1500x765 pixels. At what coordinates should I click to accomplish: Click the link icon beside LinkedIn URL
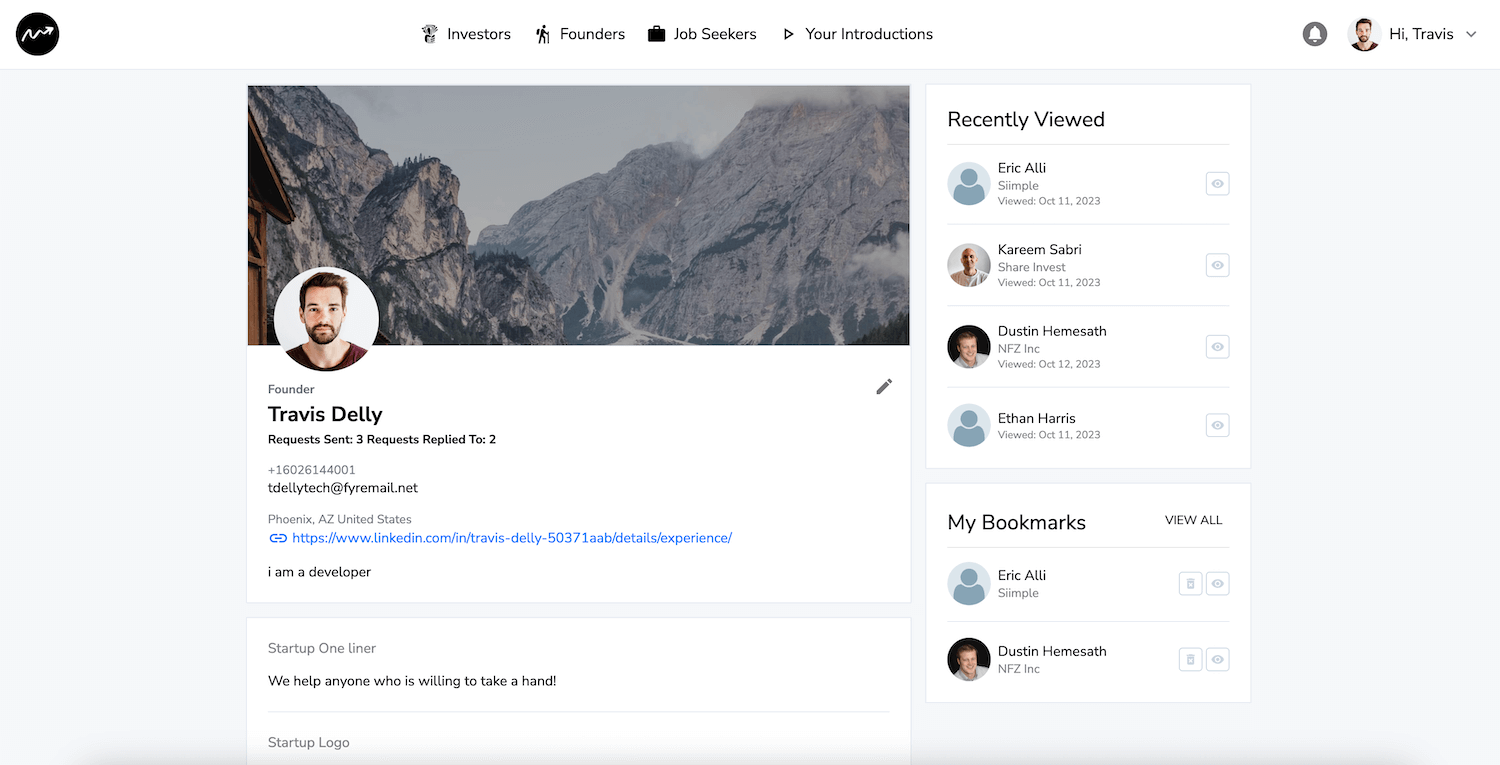click(x=278, y=538)
